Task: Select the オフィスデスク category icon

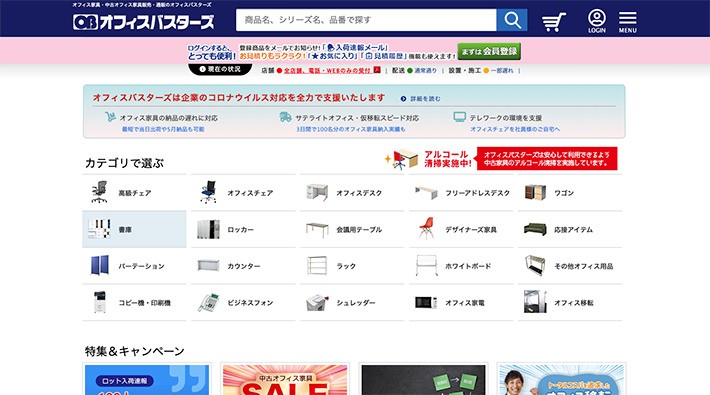Action: click(x=317, y=192)
